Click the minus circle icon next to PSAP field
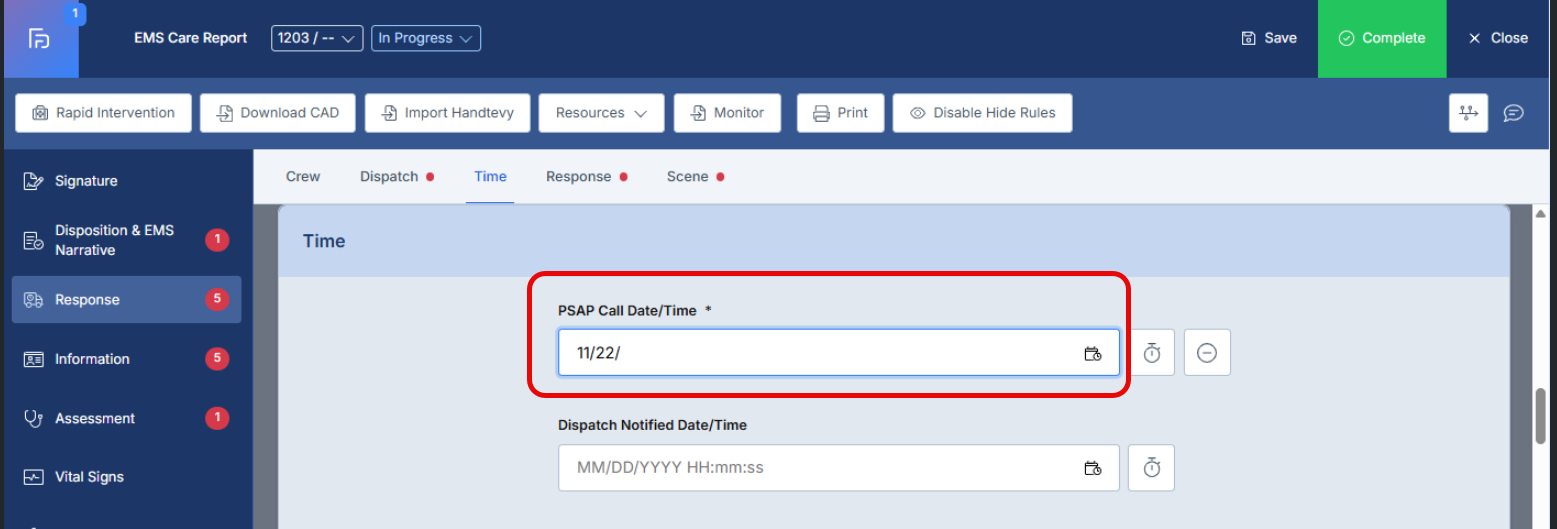Image resolution: width=1557 pixels, height=529 pixels. [x=1207, y=353]
